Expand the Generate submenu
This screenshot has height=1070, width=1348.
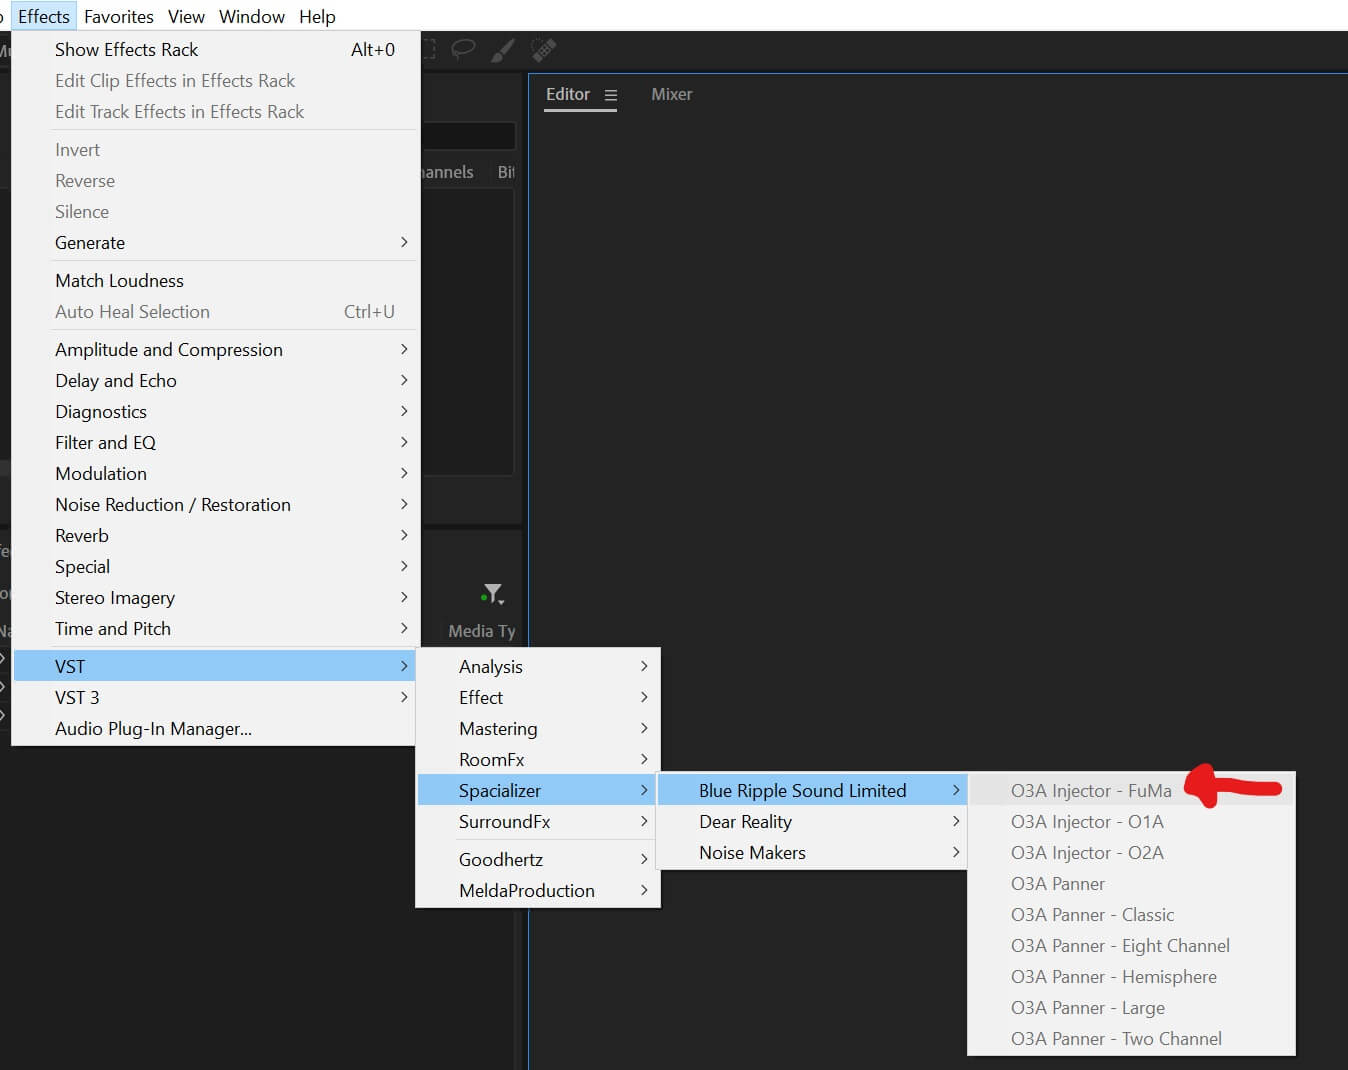pyautogui.click(x=215, y=242)
